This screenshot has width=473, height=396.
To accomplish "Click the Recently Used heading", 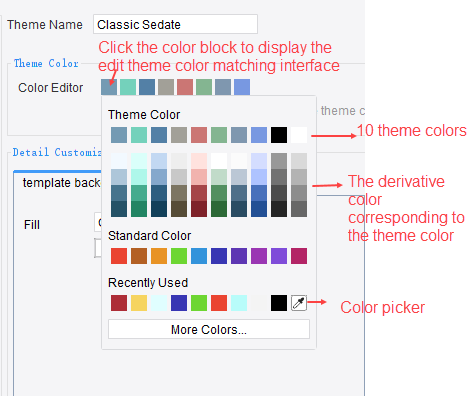I will point(148,283).
